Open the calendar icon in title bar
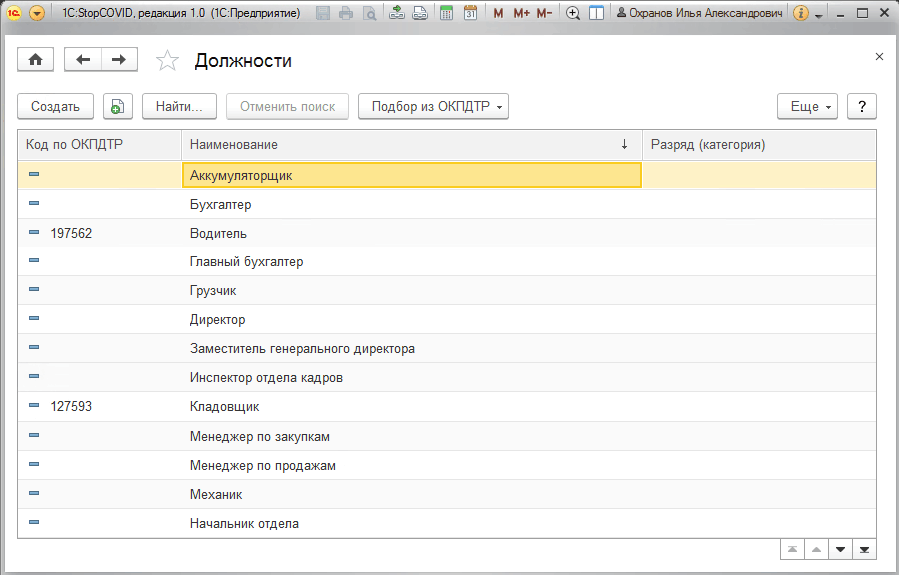This screenshot has width=899, height=575. point(470,13)
